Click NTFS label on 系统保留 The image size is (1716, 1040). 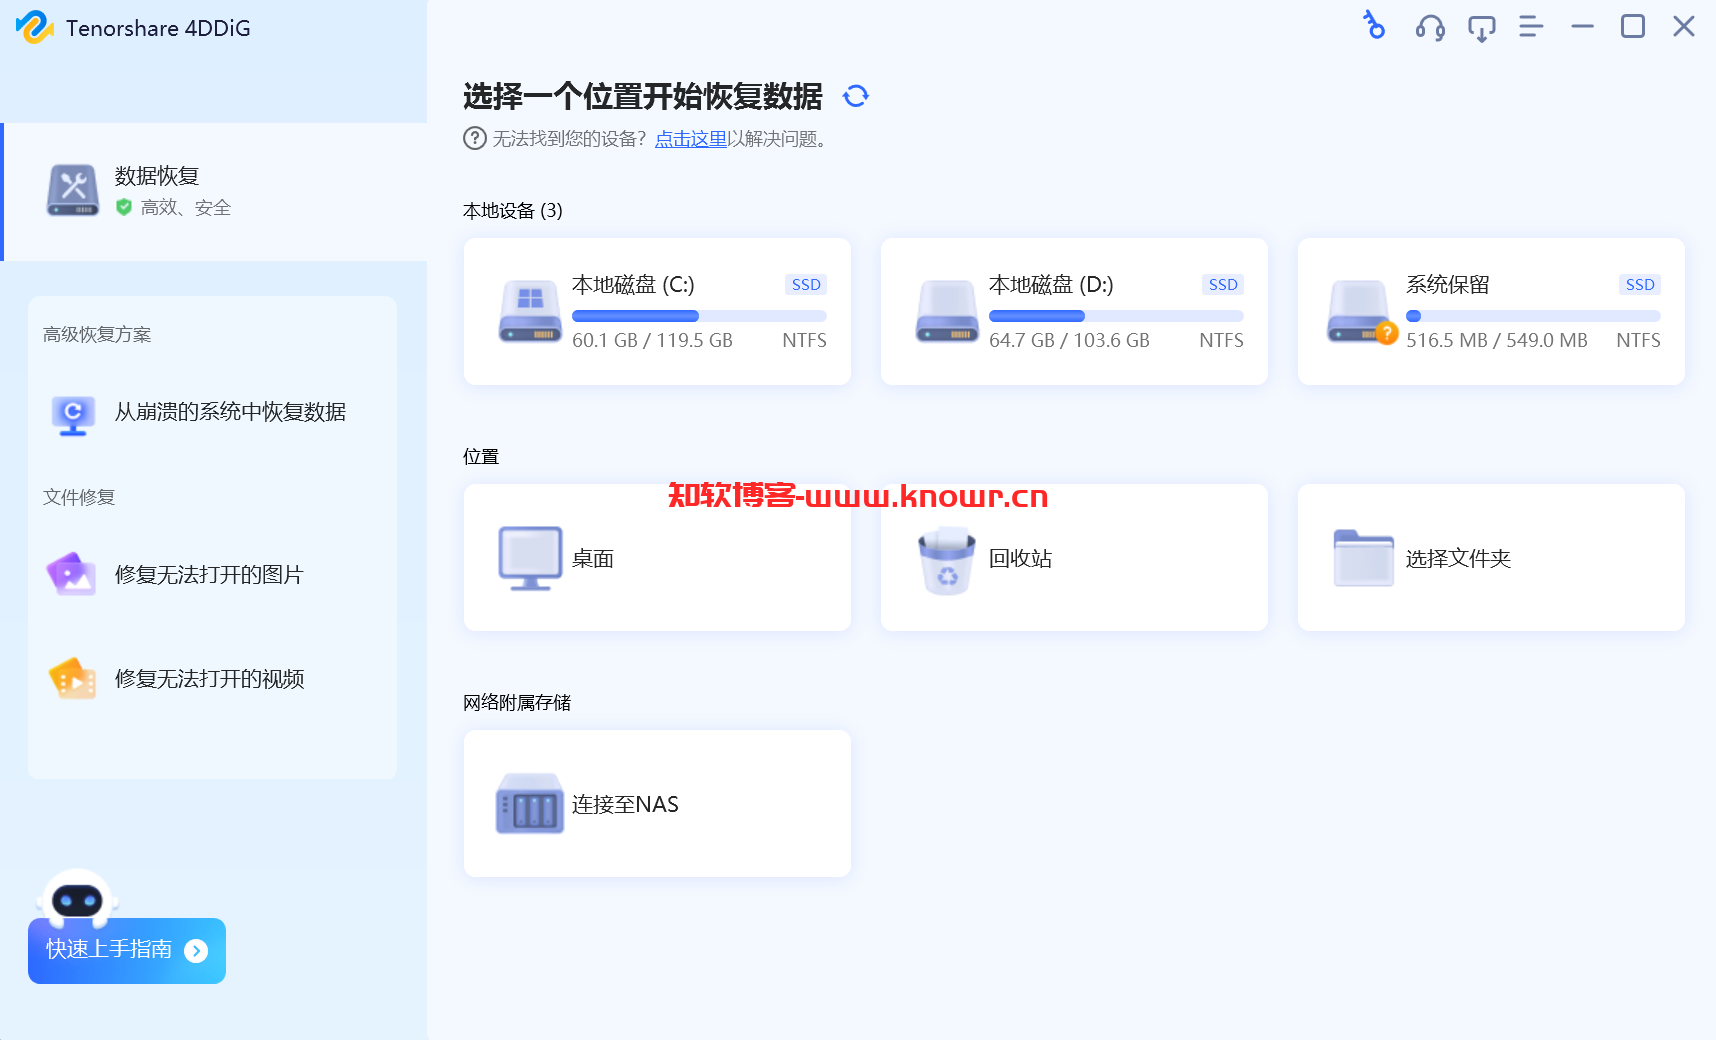tap(1638, 340)
